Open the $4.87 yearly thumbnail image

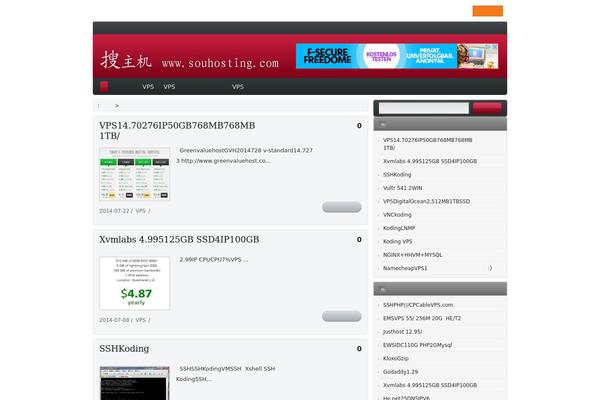(x=135, y=283)
